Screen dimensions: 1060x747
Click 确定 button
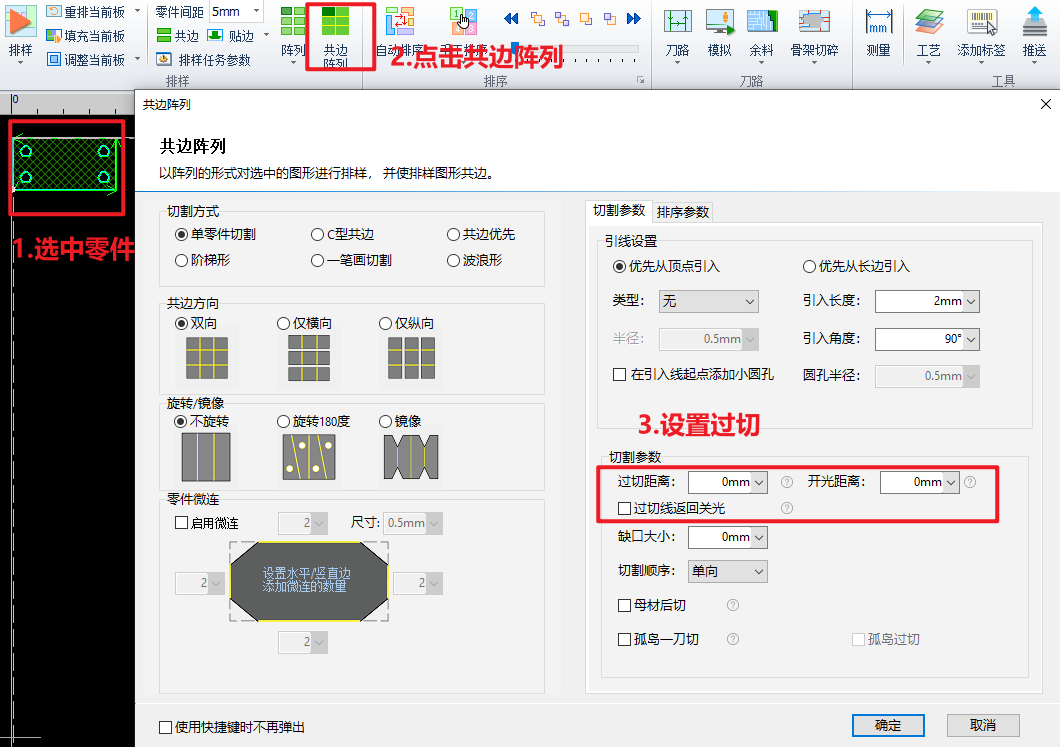[x=888, y=725]
